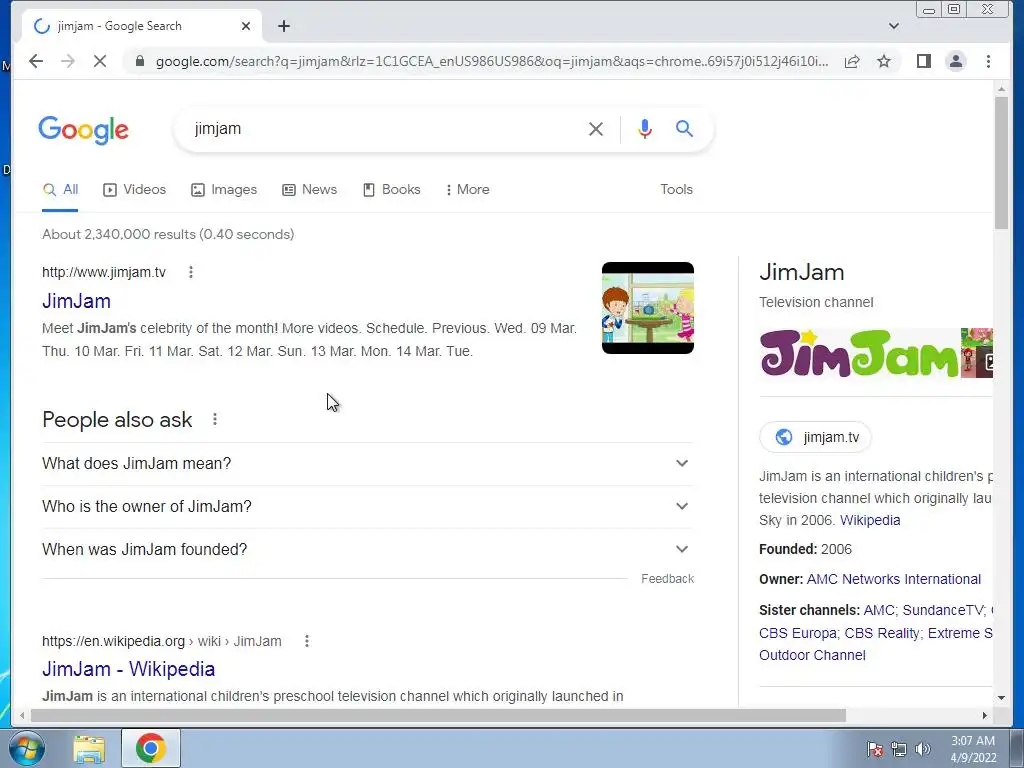Bookmark this page with the star icon
The height and width of the screenshot is (768, 1024).
coord(884,61)
